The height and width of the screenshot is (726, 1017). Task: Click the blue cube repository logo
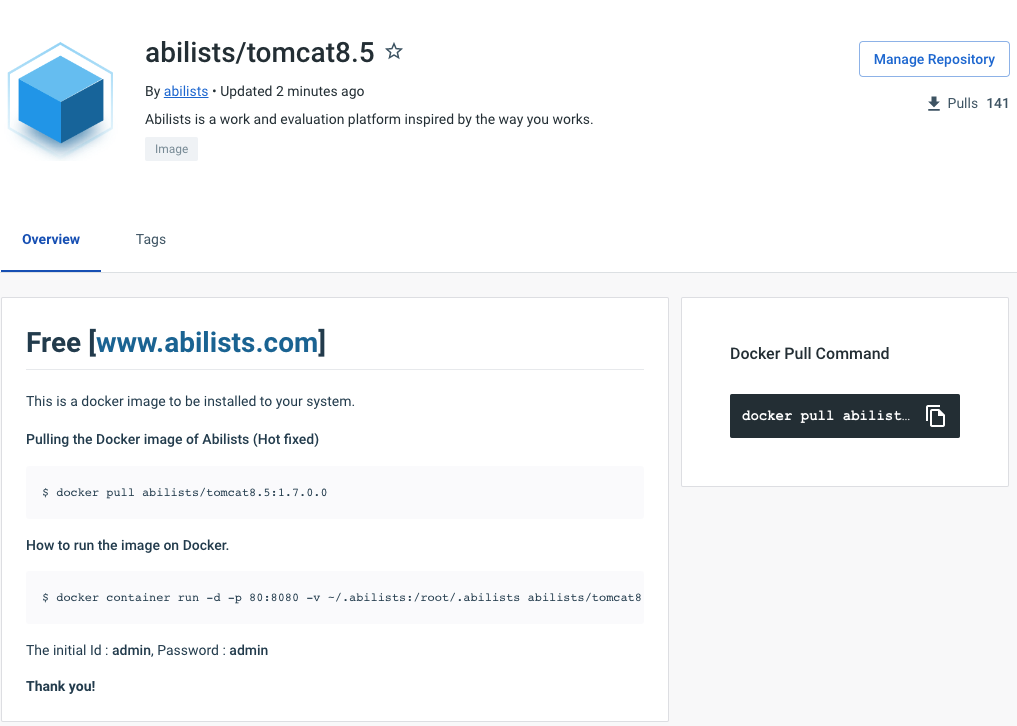(x=60, y=99)
